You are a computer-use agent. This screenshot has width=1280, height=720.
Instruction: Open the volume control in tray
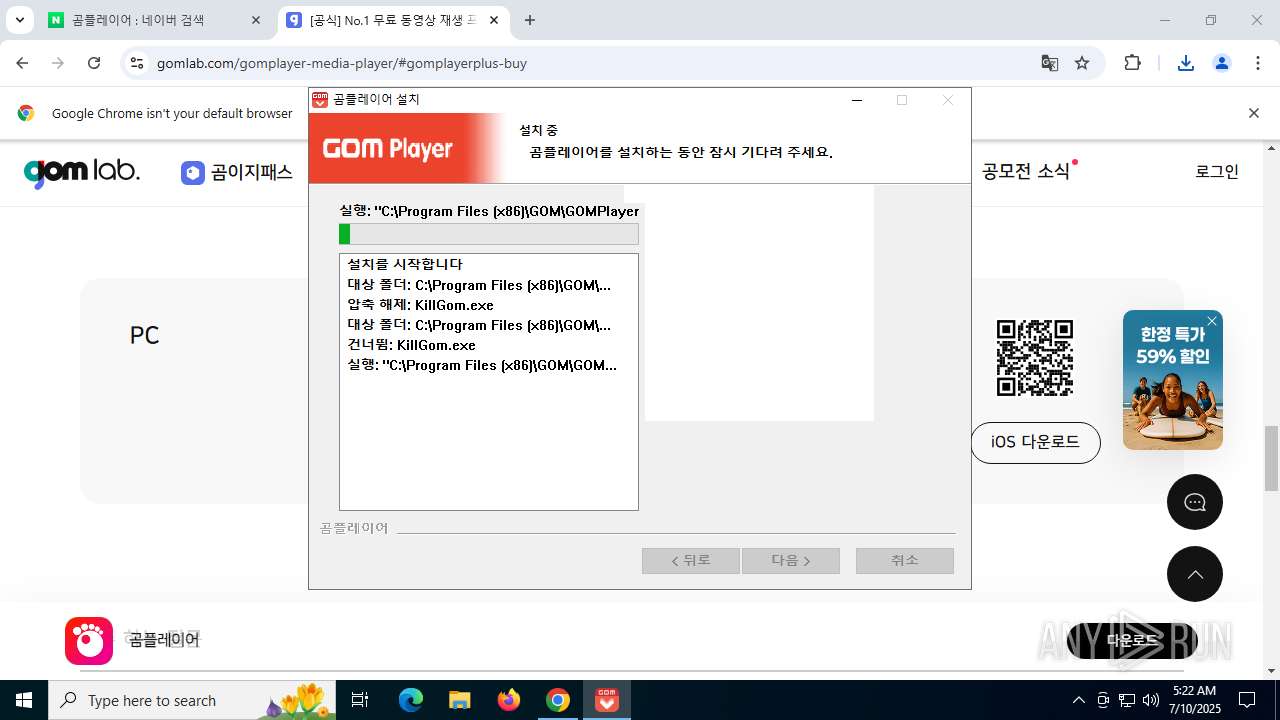pos(1151,700)
